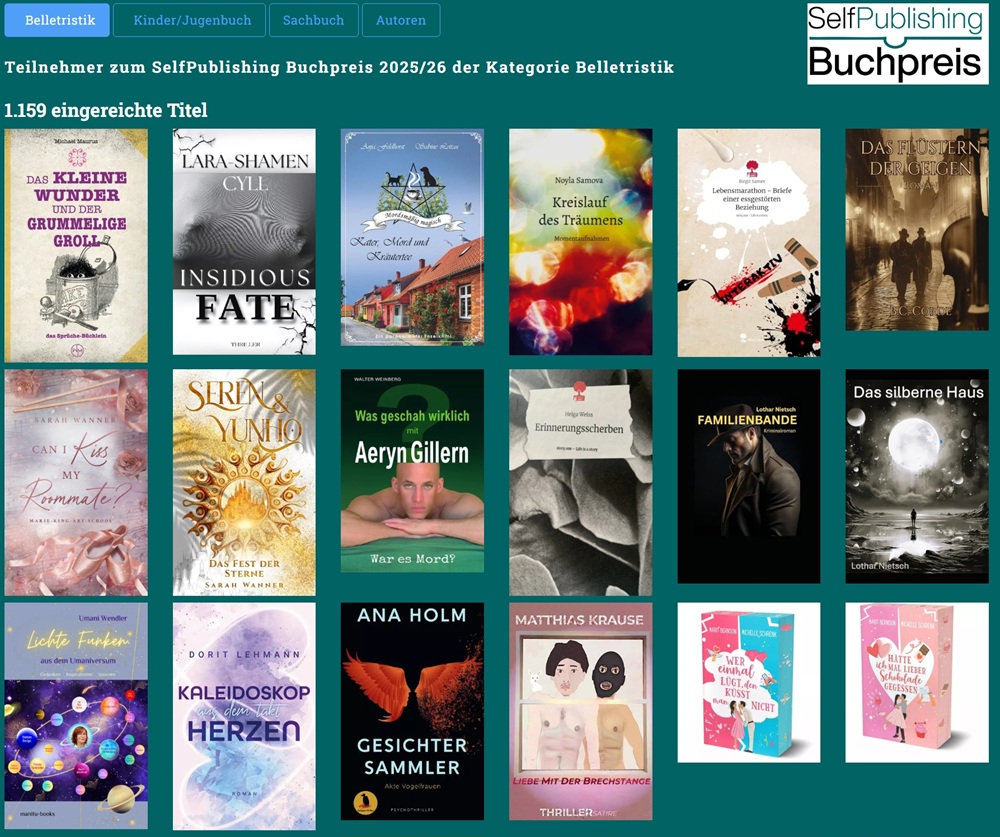Screen dimensions: 1000x837
Task: Open Liebe mit der Brechstange cover
Action: pyautogui.click(x=580, y=711)
